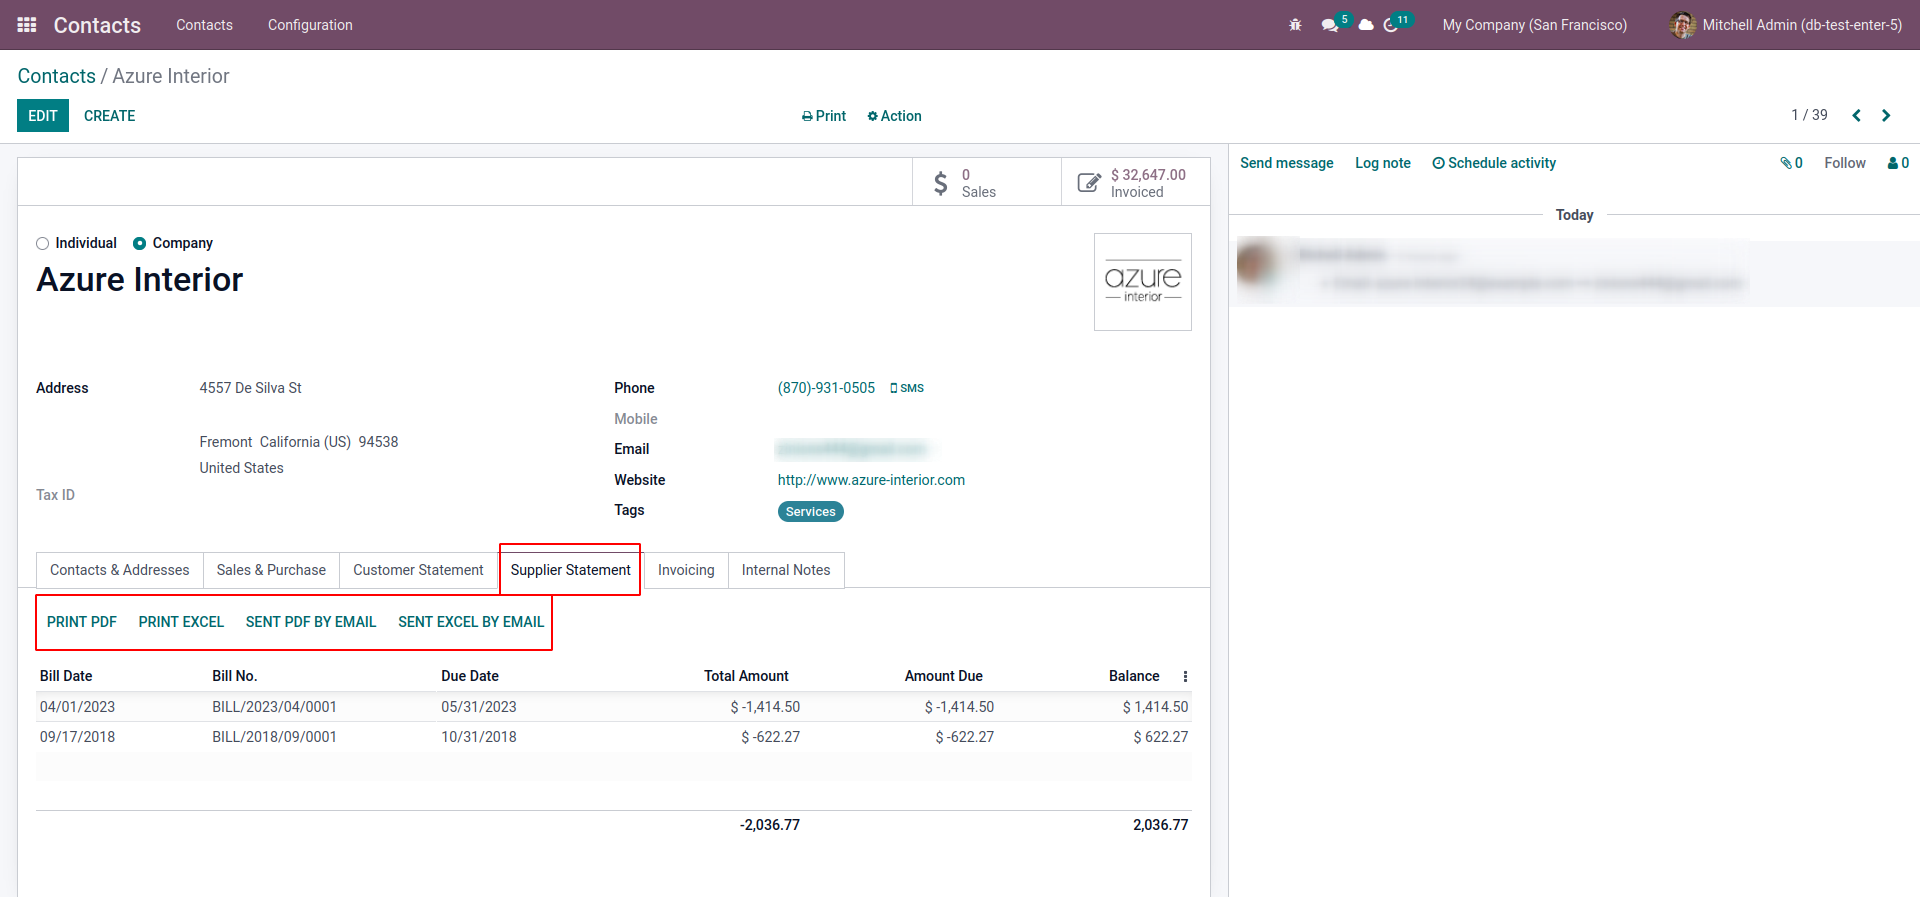Go to the next contact record

click(1886, 115)
